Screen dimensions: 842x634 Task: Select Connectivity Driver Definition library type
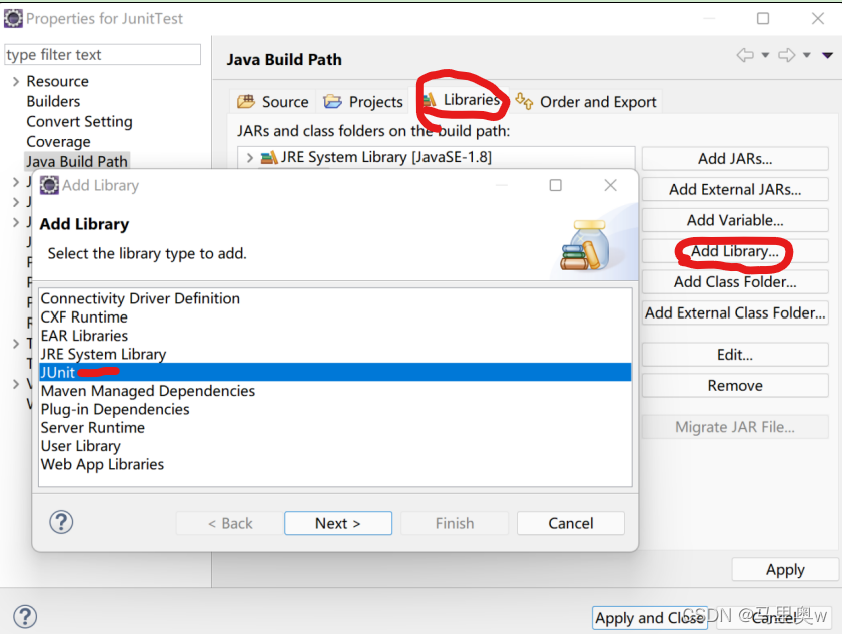140,298
